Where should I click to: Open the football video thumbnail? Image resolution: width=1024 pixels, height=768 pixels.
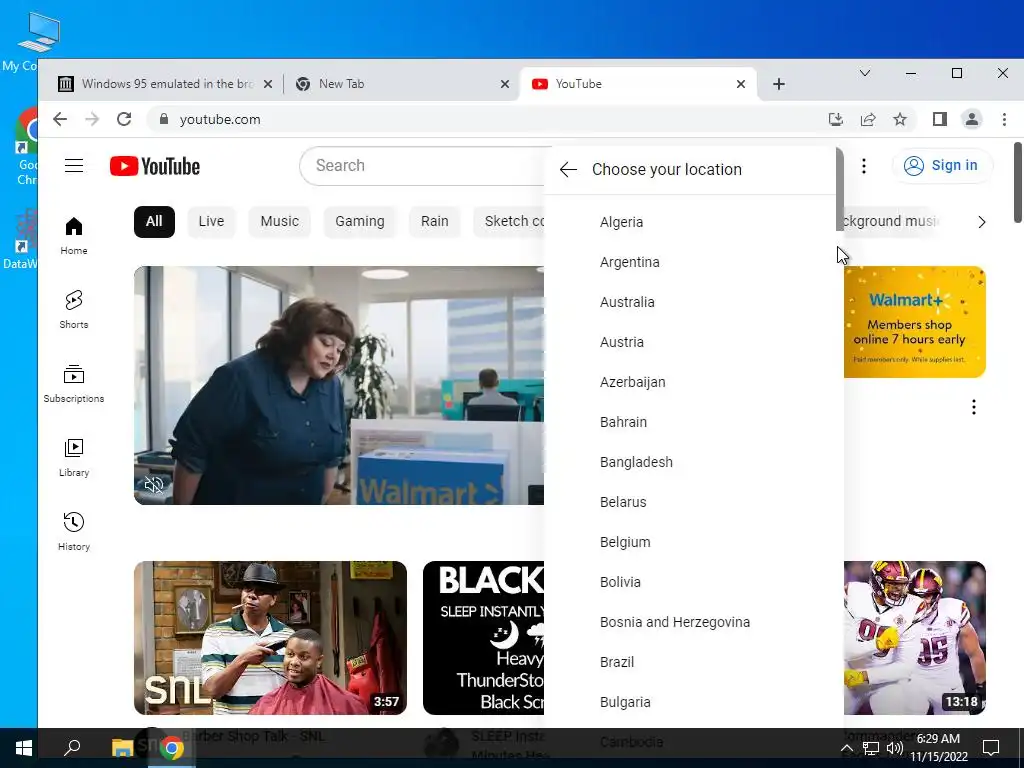(915, 638)
